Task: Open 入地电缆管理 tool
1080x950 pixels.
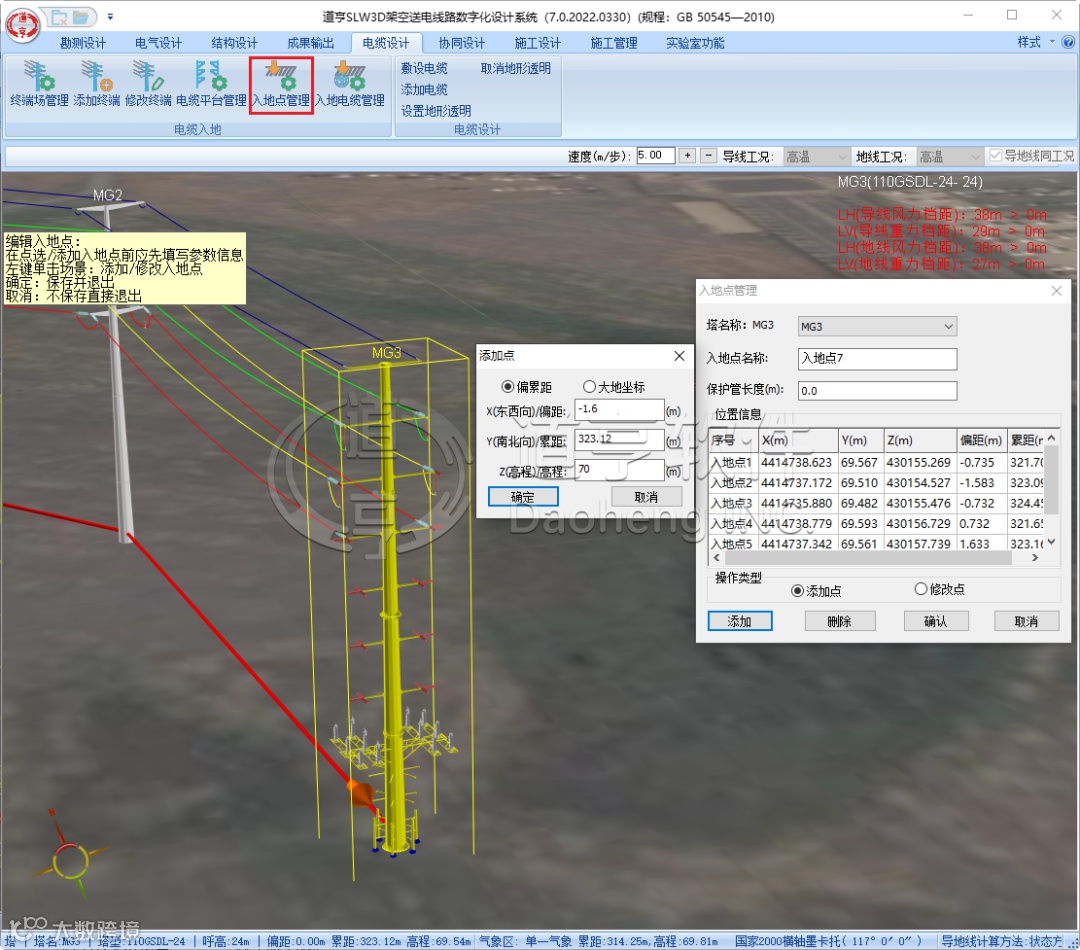Action: [350, 84]
